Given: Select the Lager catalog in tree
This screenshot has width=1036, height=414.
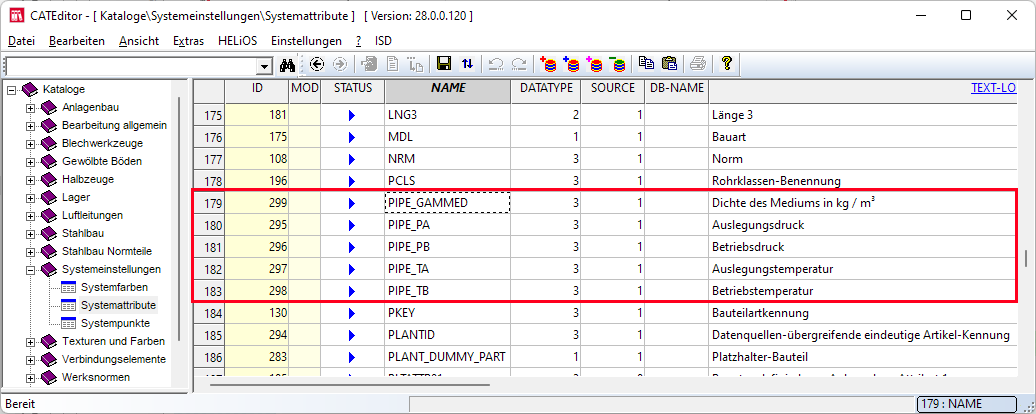Looking at the screenshot, I should [75, 197].
